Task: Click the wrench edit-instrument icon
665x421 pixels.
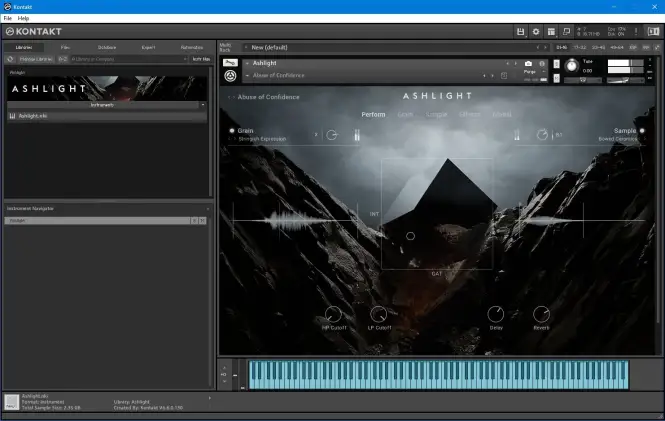Action: pyautogui.click(x=230, y=63)
